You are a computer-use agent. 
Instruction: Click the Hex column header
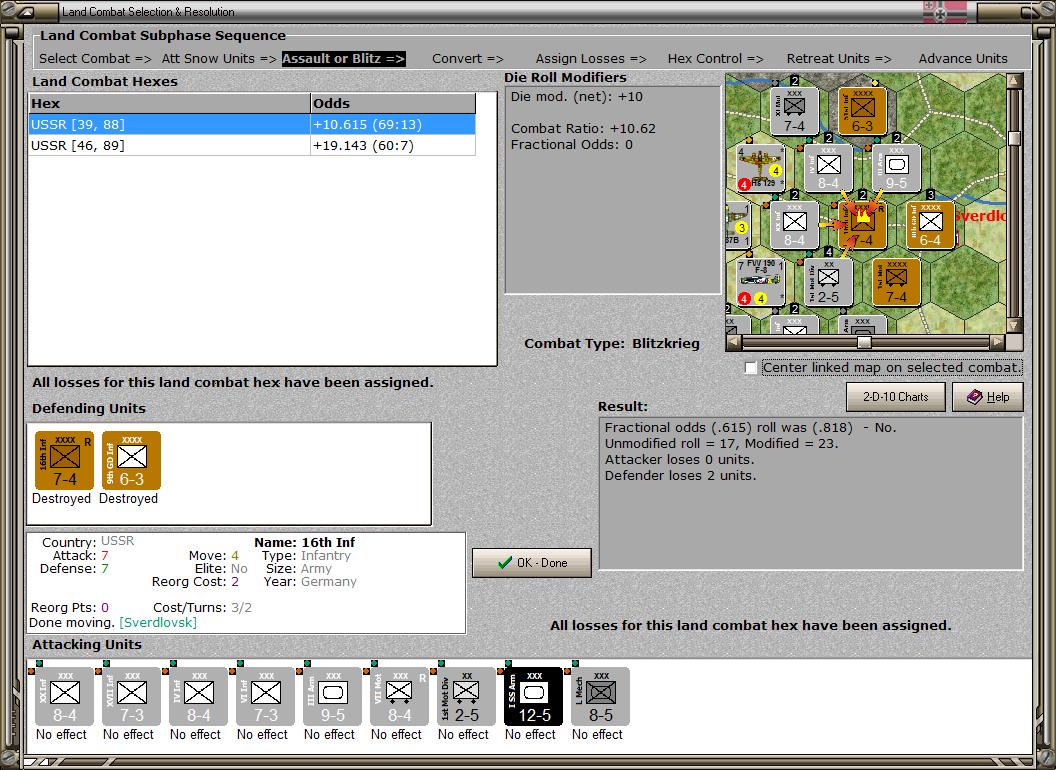click(x=170, y=103)
